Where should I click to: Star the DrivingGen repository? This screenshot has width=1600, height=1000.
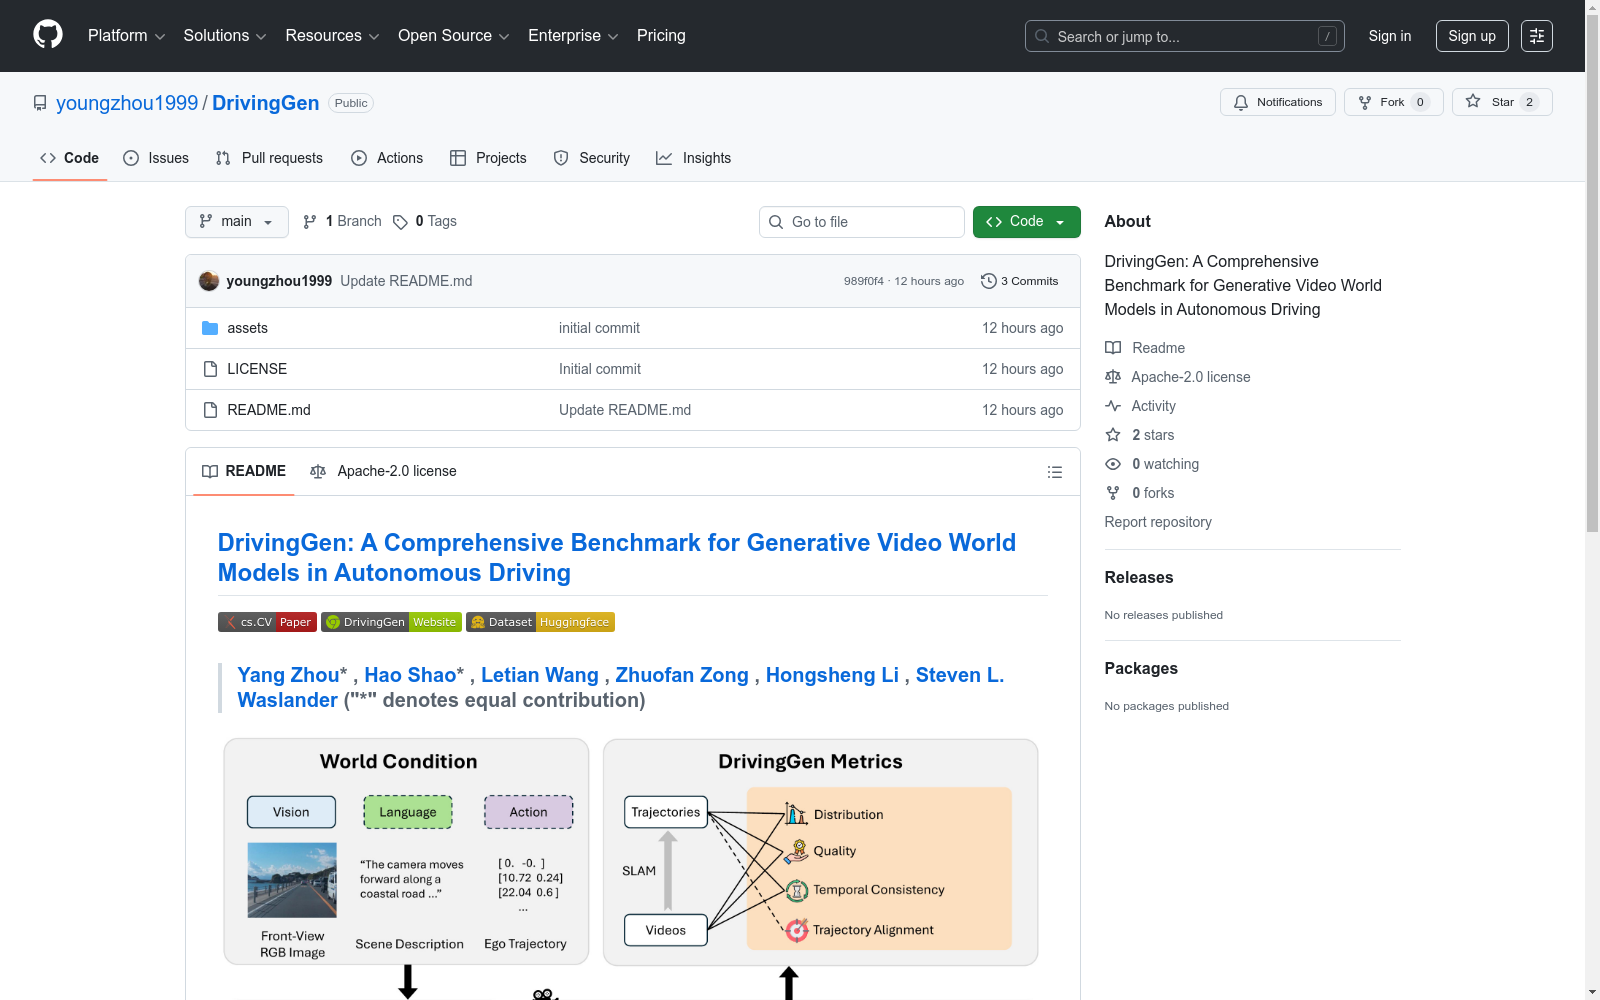1502,102
